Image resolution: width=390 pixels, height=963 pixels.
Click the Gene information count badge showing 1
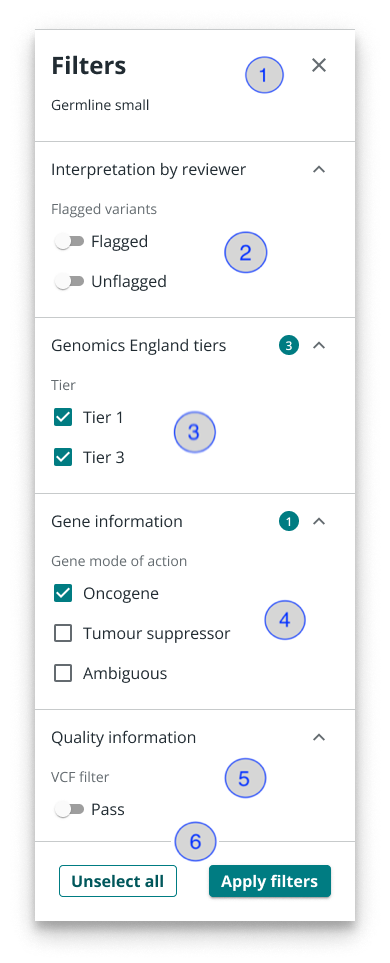pyautogui.click(x=288, y=522)
